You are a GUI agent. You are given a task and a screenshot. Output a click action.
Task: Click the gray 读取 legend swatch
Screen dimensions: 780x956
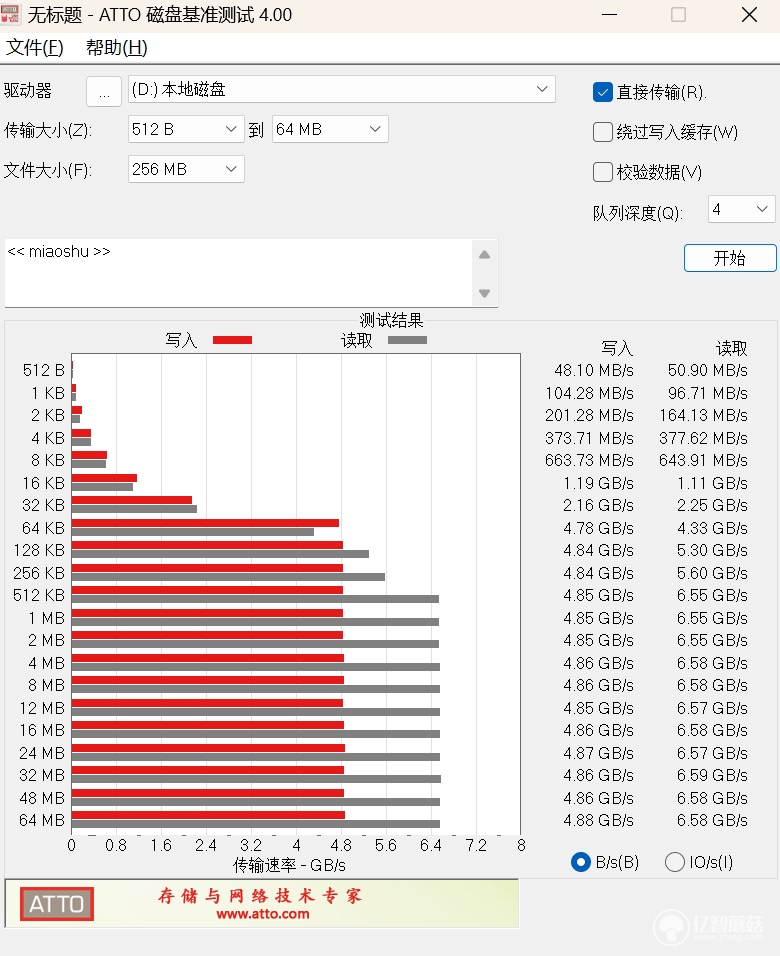tap(407, 340)
